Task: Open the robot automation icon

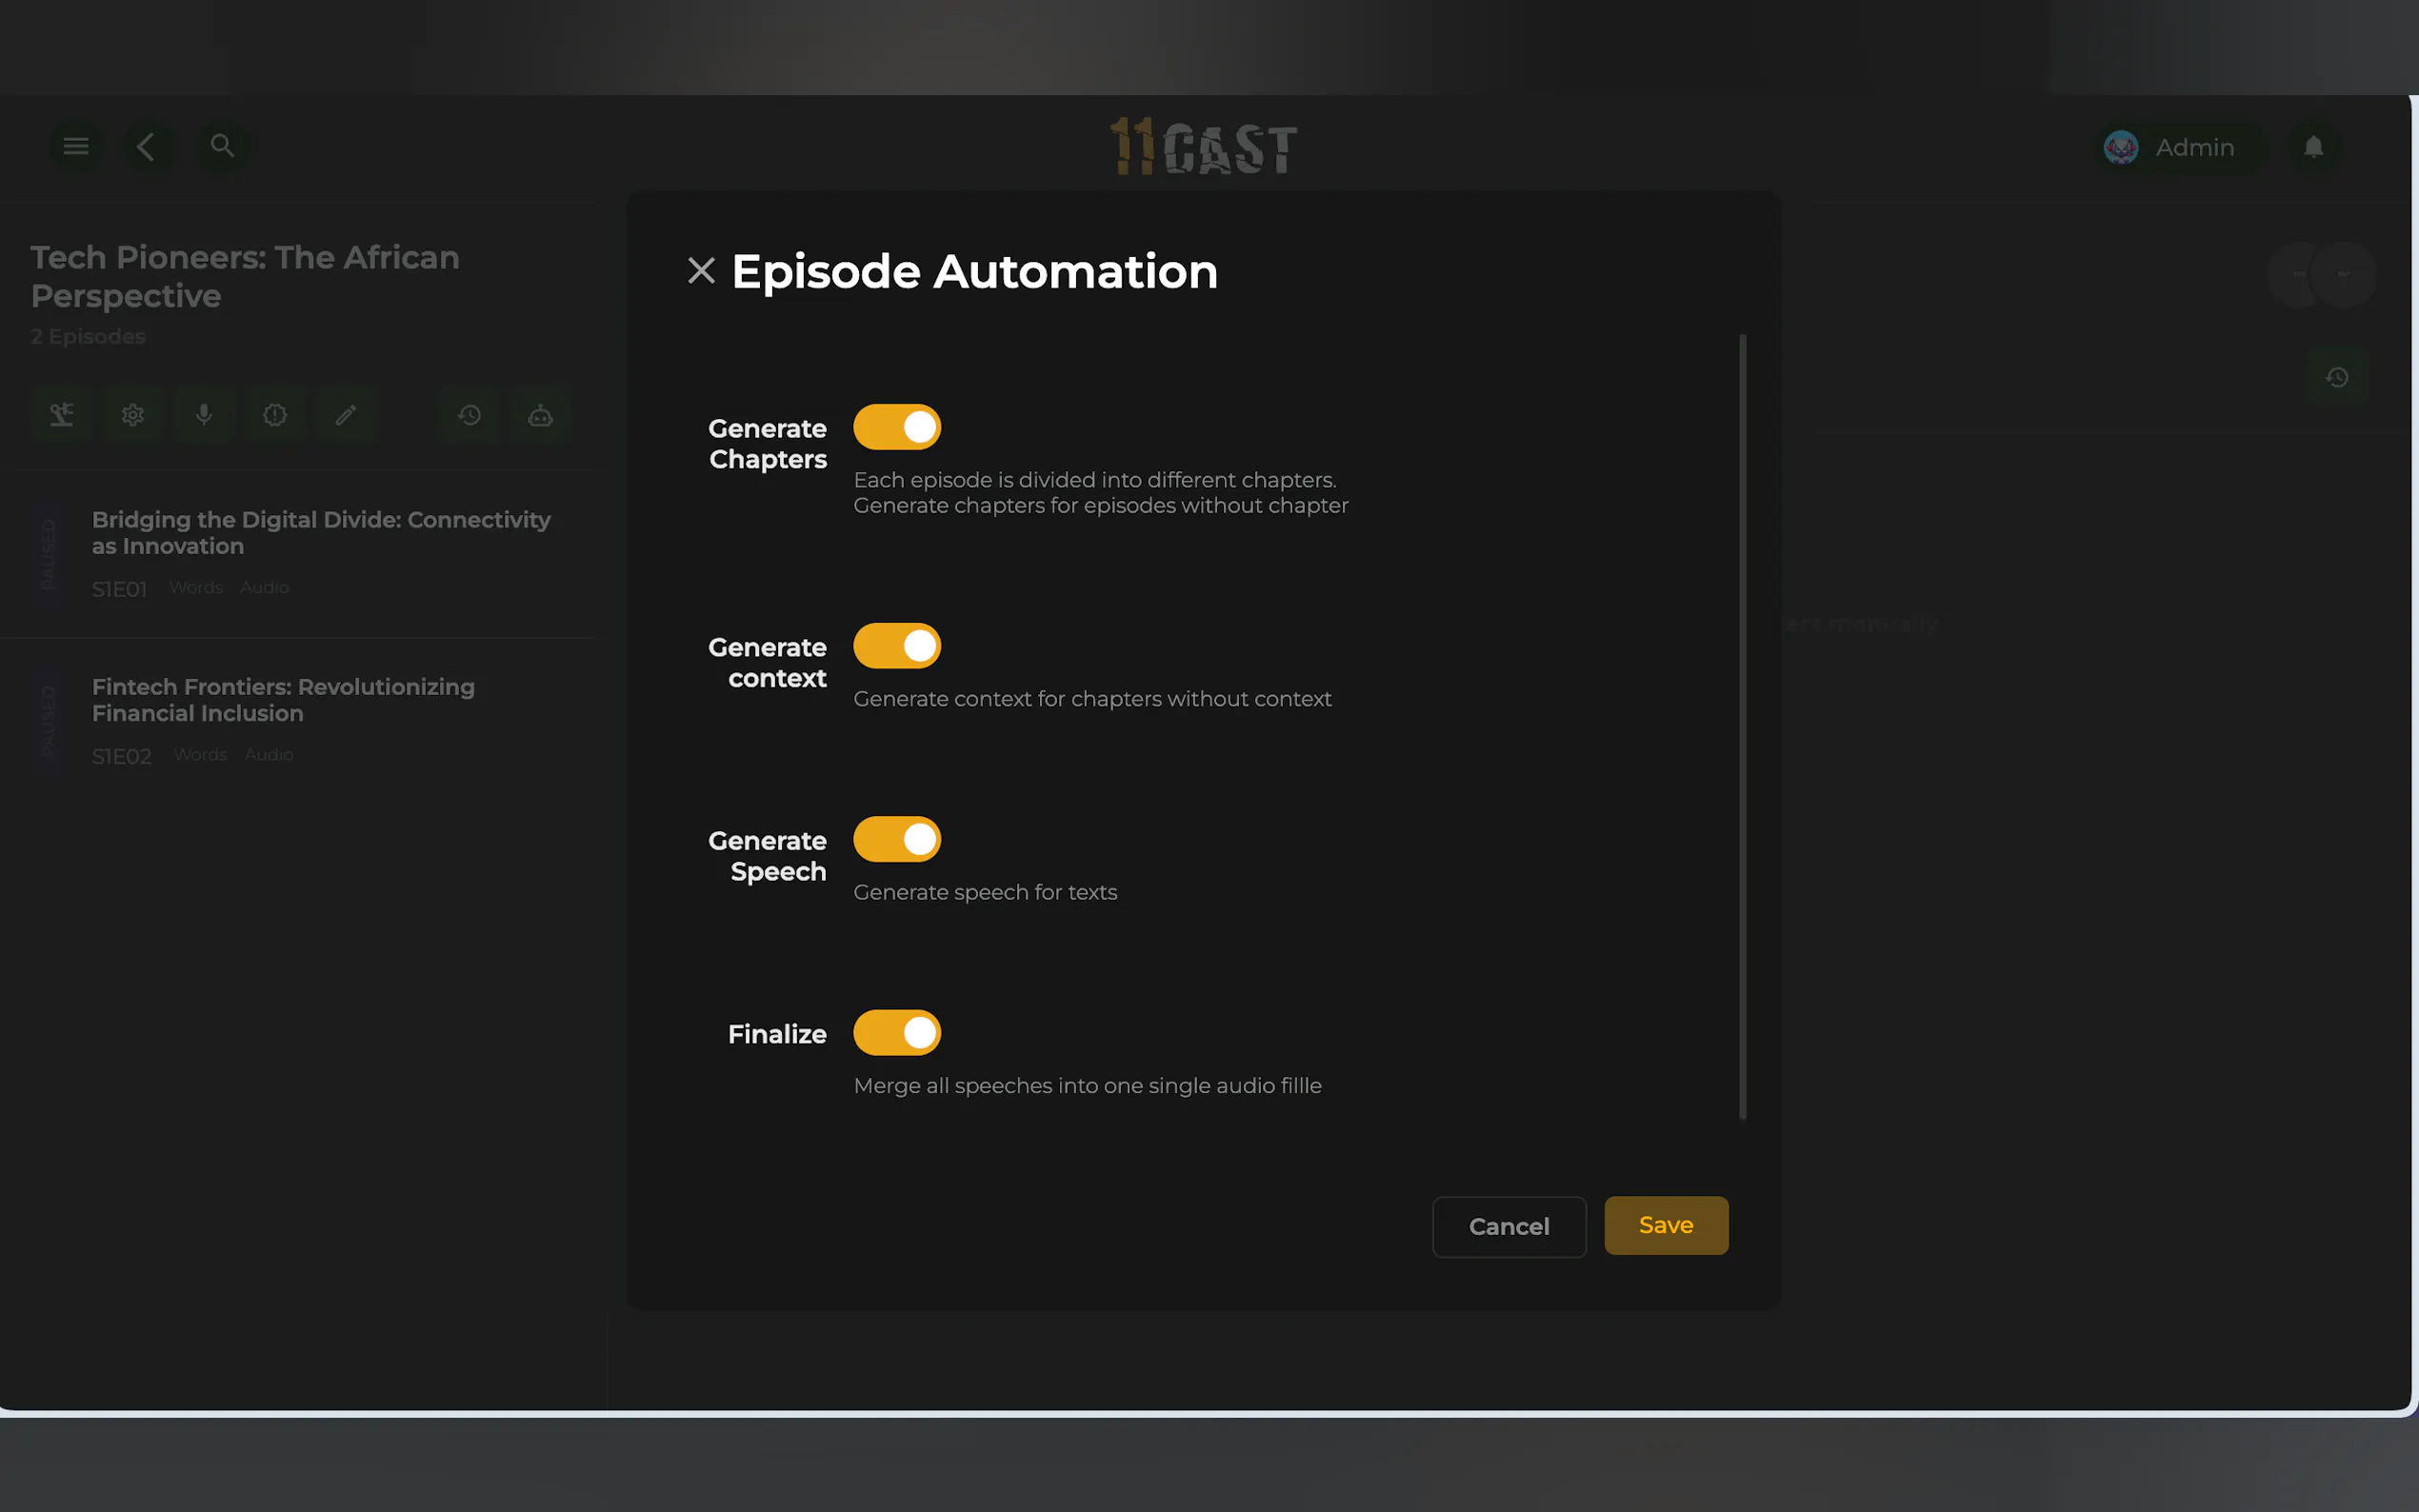Action: (540, 414)
